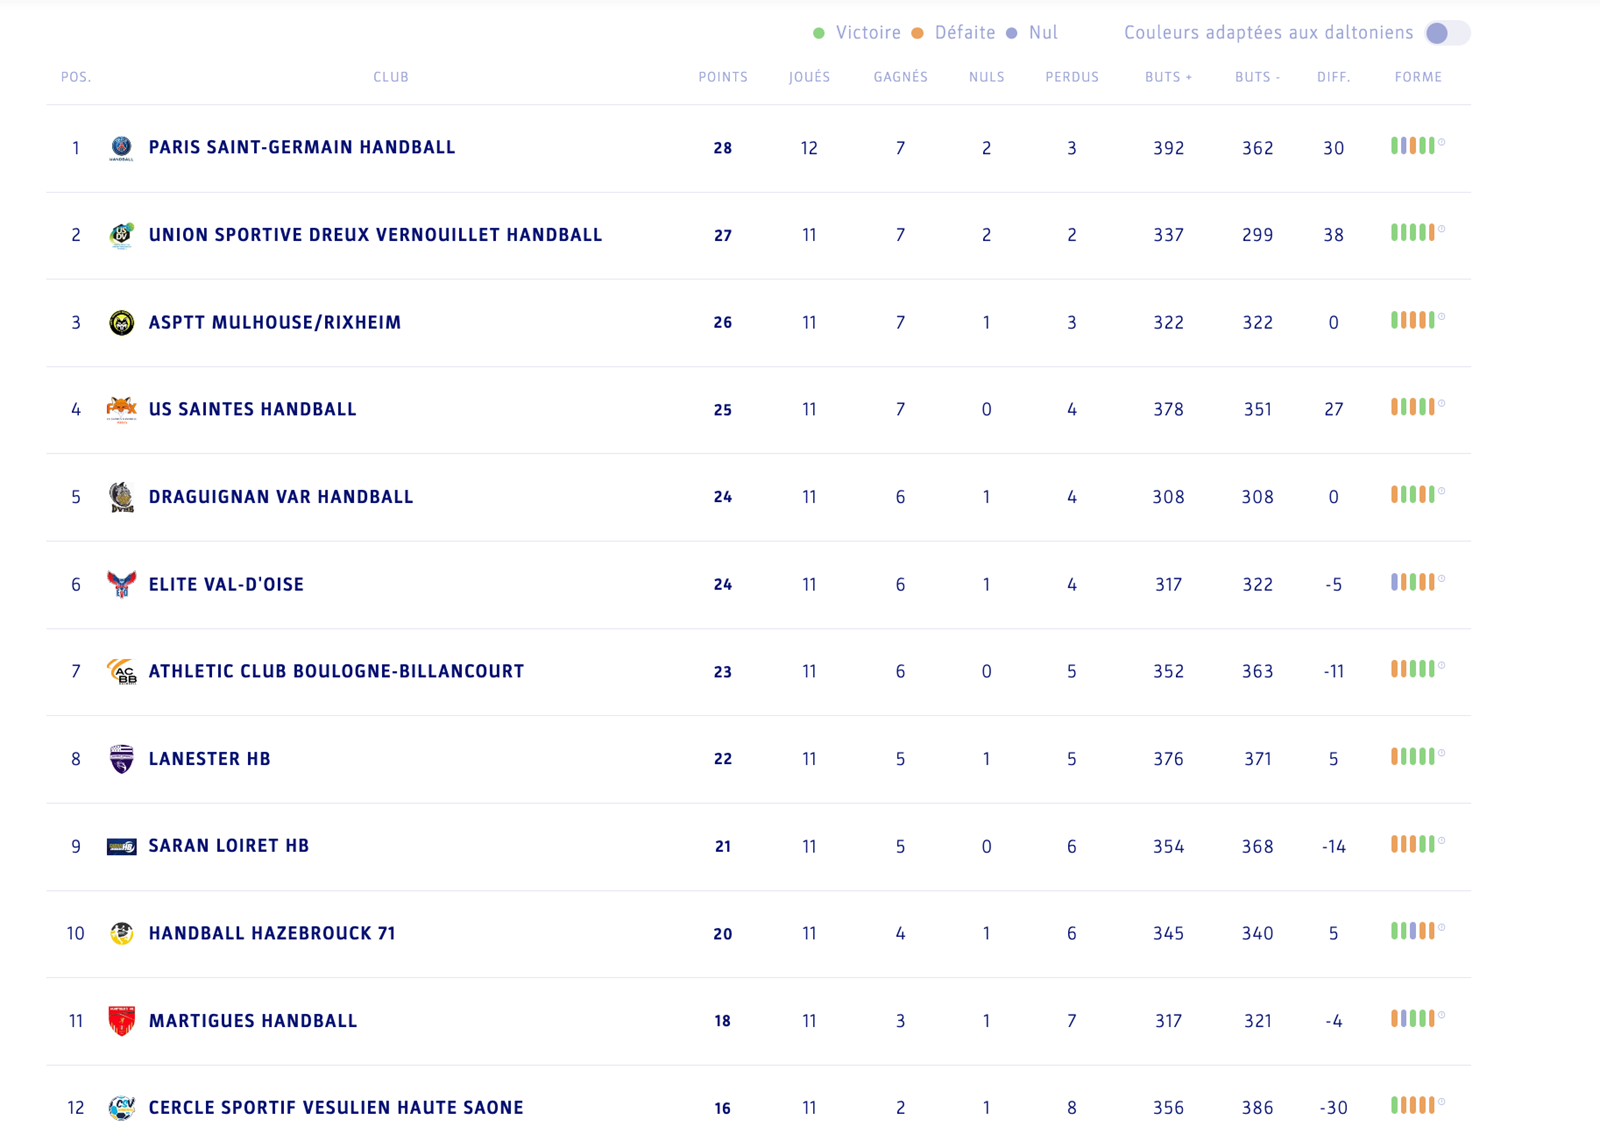
Task: Open Cercle Sportif Vesulien Haute Saone page
Action: tap(336, 1108)
